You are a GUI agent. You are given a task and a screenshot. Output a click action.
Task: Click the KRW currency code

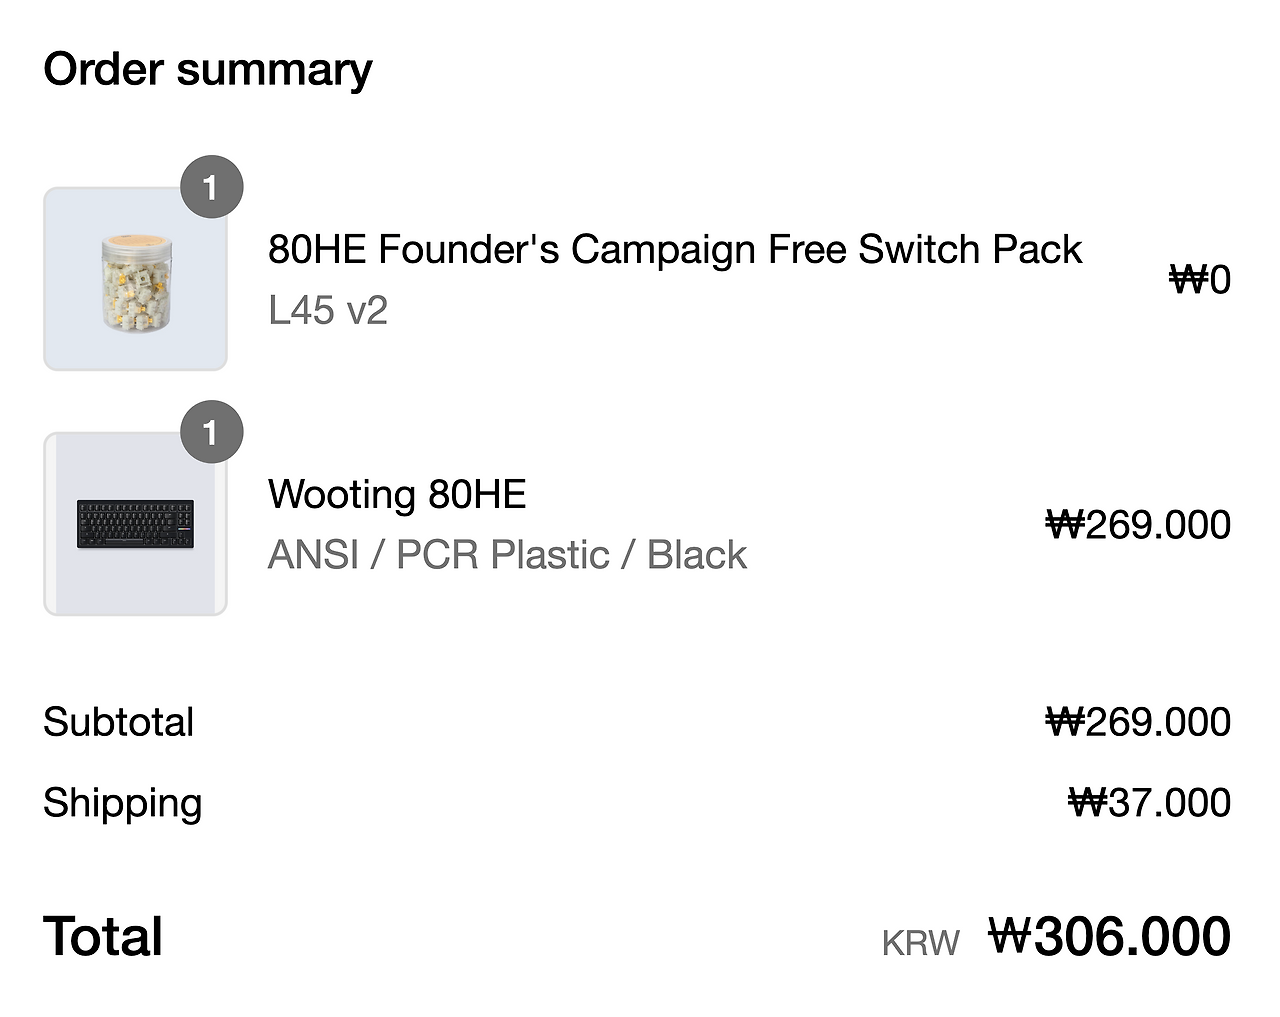point(920,943)
